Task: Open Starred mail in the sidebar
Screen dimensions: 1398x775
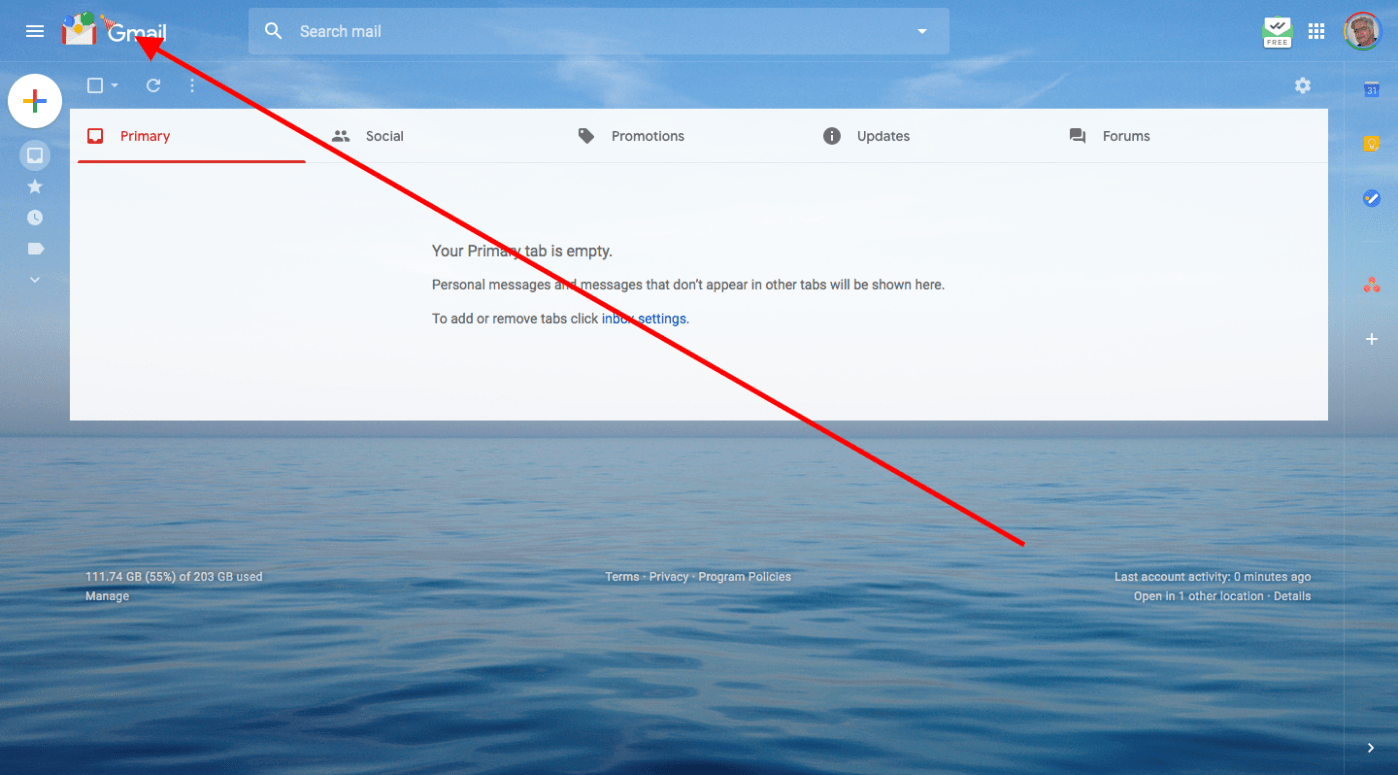Action: coord(35,187)
